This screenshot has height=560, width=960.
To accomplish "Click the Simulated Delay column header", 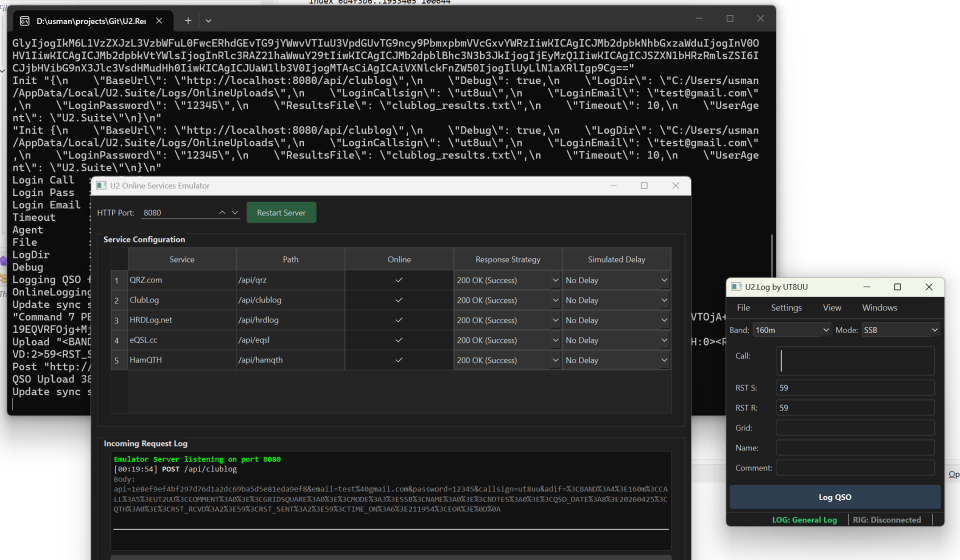I will [616, 259].
